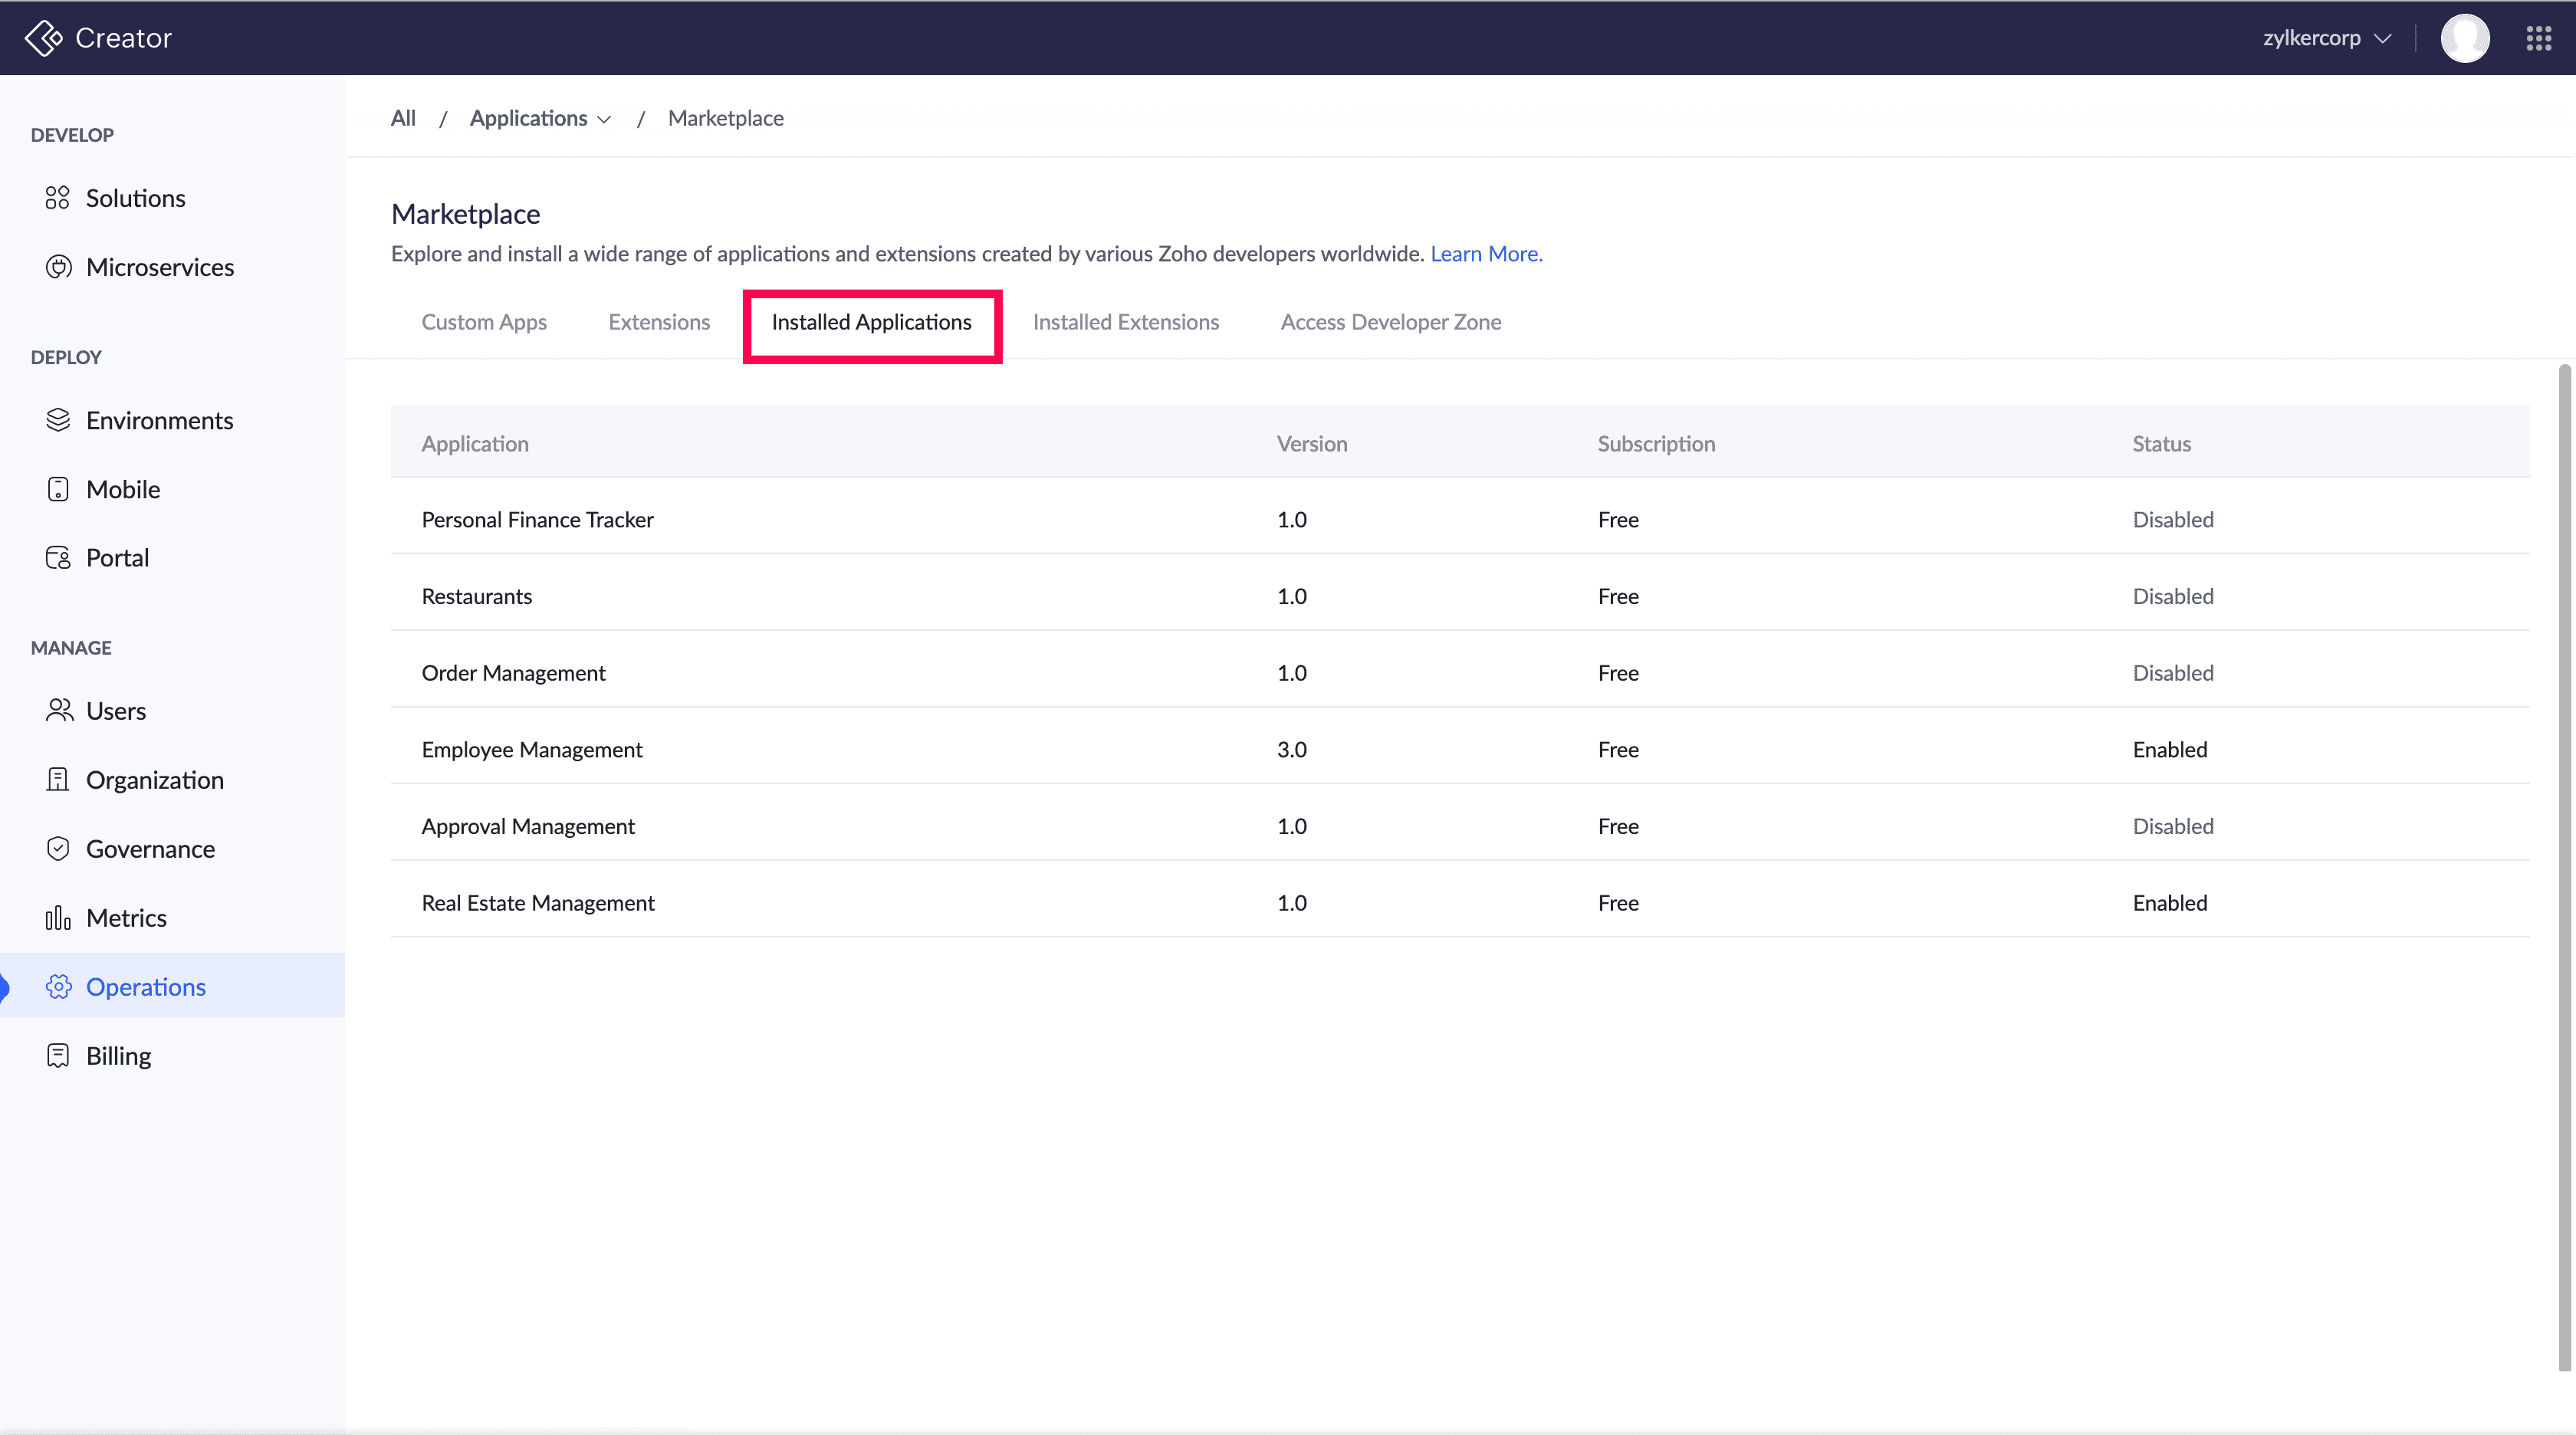The width and height of the screenshot is (2576, 1435).
Task: Click the All breadcrumb link
Action: click(403, 118)
